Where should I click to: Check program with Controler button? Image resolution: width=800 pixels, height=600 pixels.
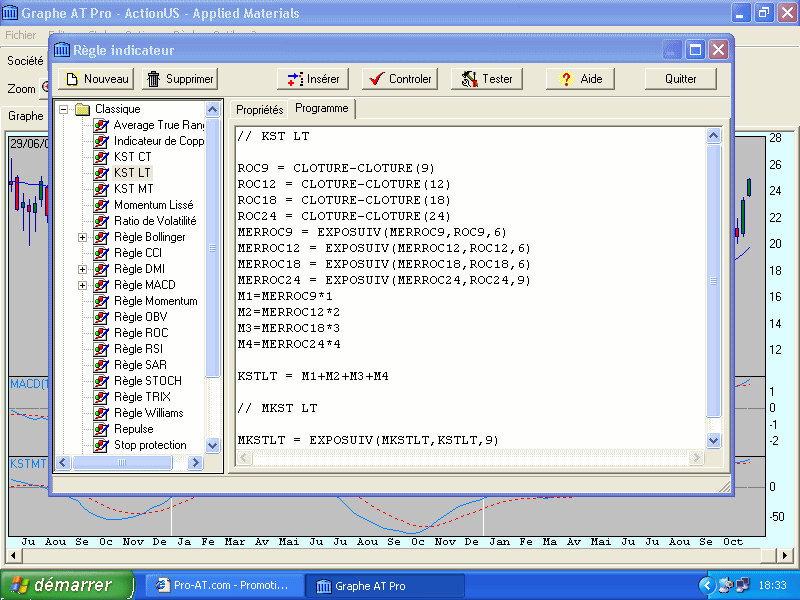coord(400,79)
